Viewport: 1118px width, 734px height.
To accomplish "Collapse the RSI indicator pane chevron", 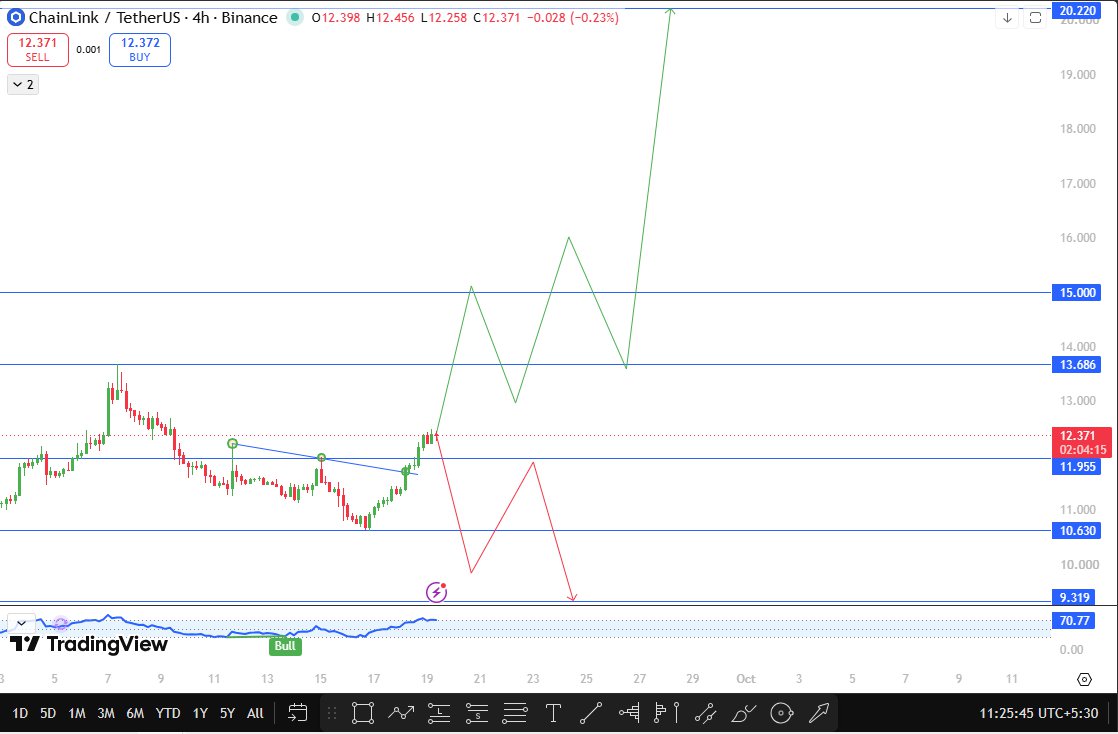I will (21, 623).
